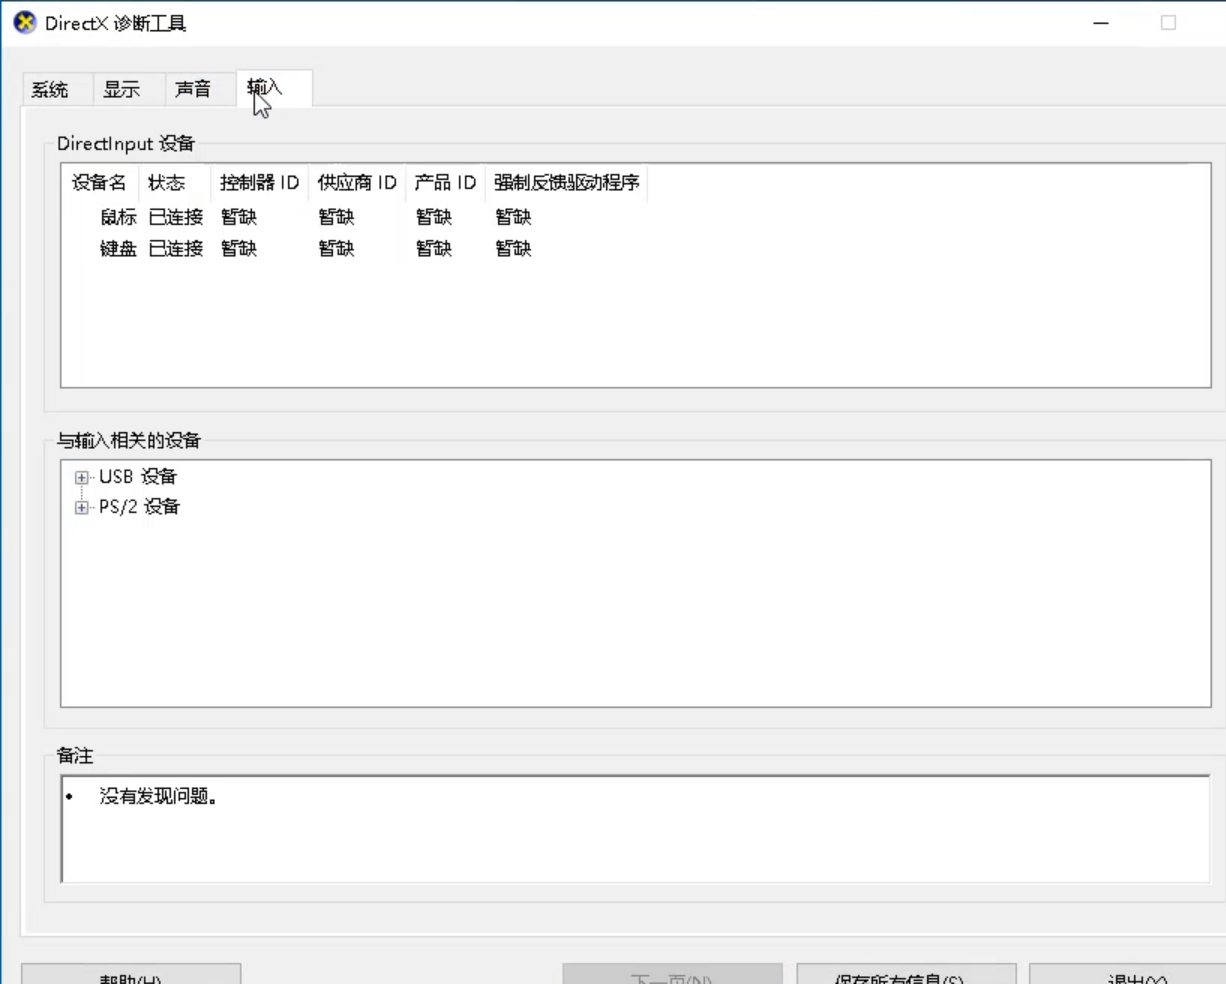Click the 备注 group label
This screenshot has height=984, width=1226.
[75, 756]
